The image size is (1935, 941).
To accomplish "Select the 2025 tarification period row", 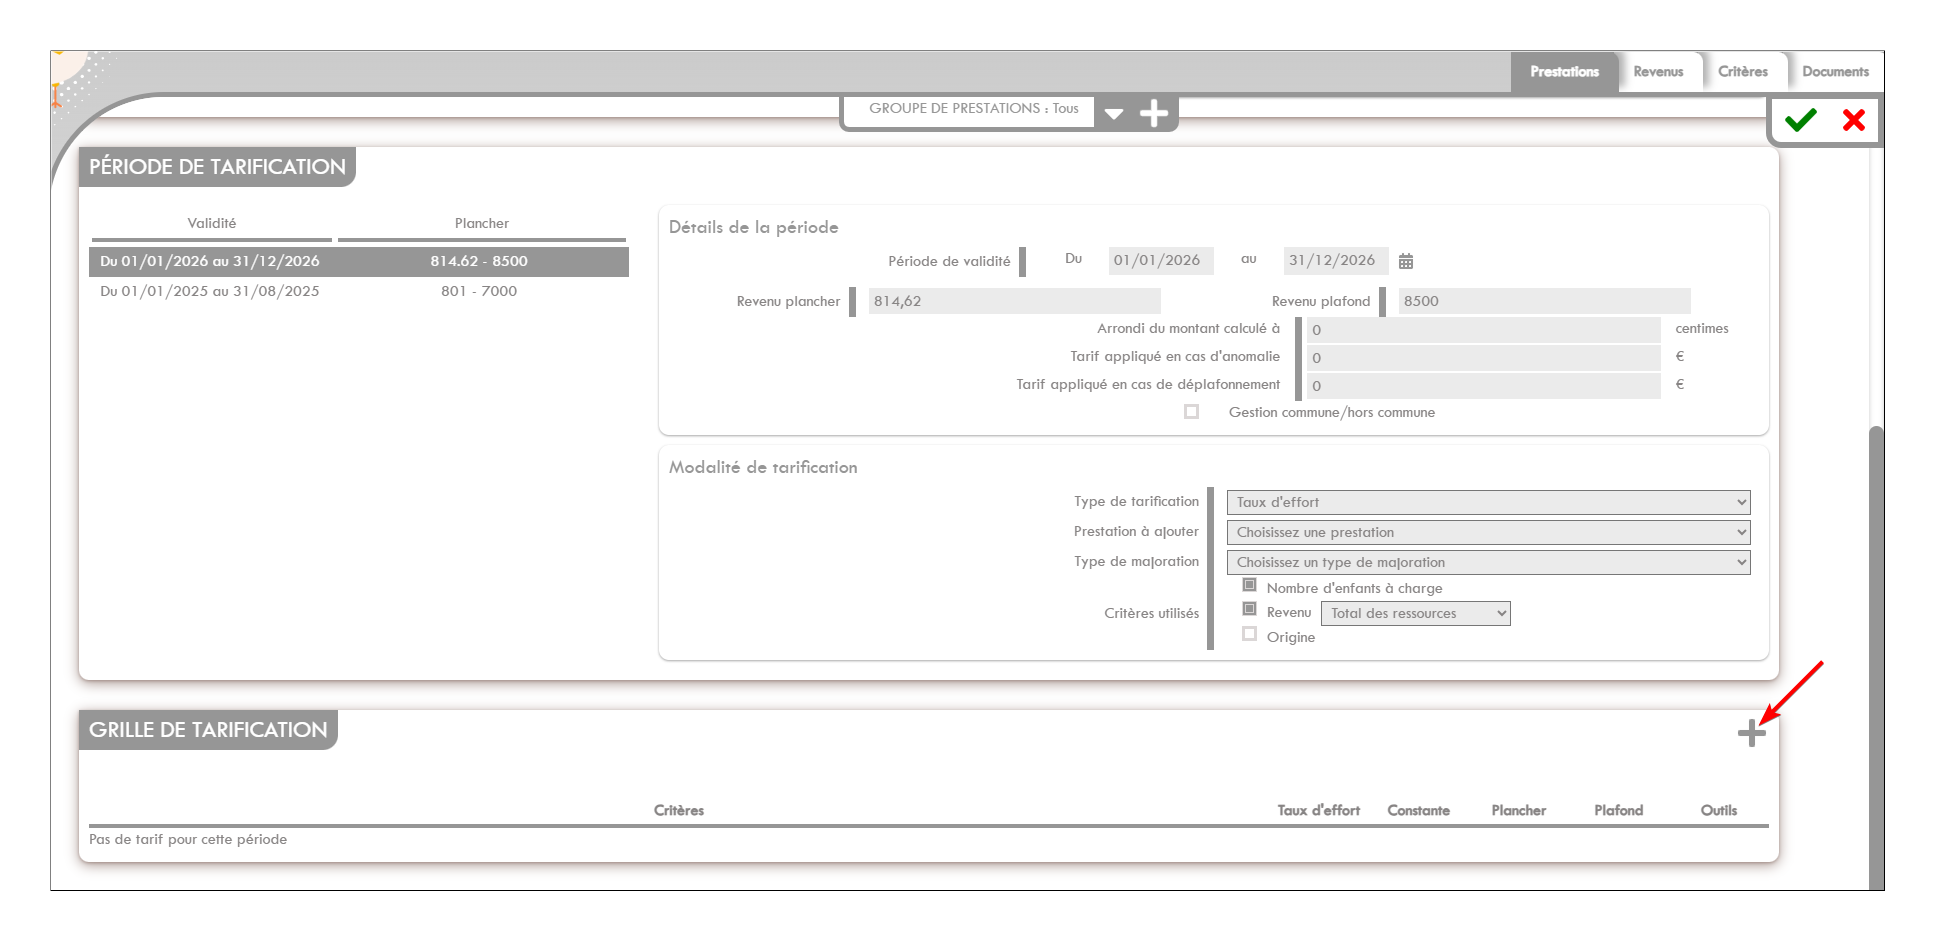I will click(358, 291).
